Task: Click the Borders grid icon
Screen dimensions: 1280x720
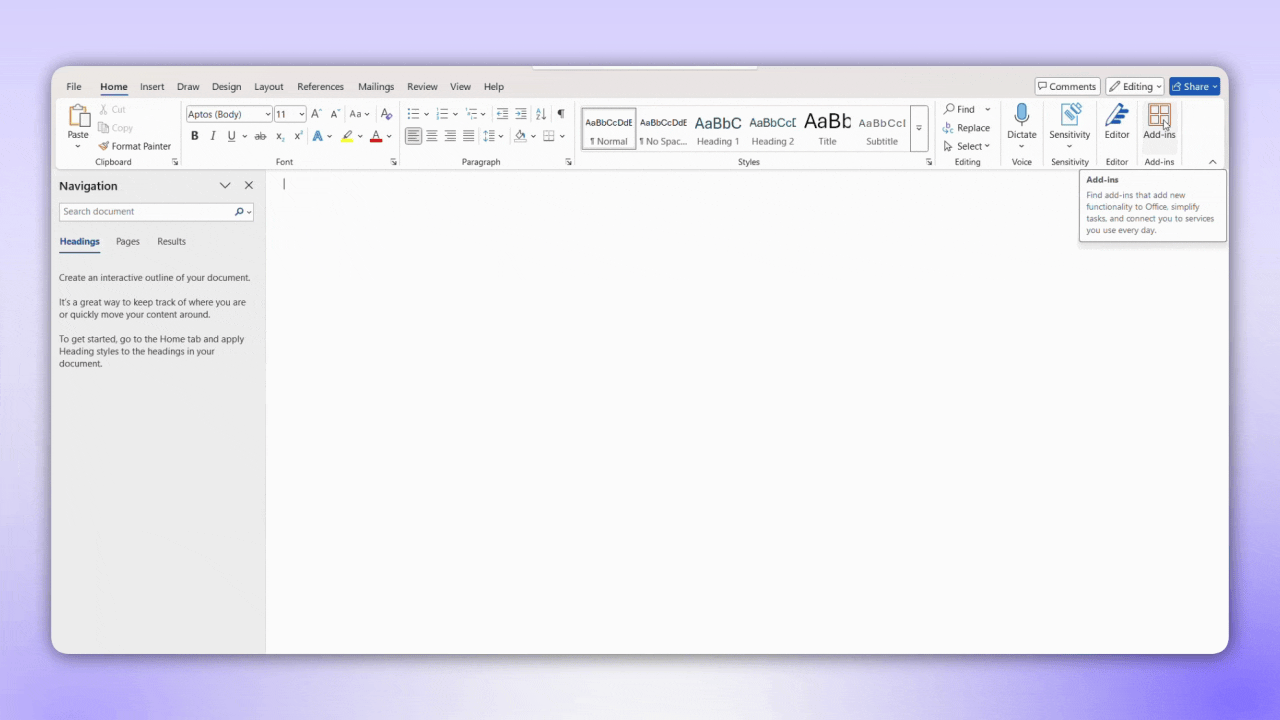Action: pos(549,136)
